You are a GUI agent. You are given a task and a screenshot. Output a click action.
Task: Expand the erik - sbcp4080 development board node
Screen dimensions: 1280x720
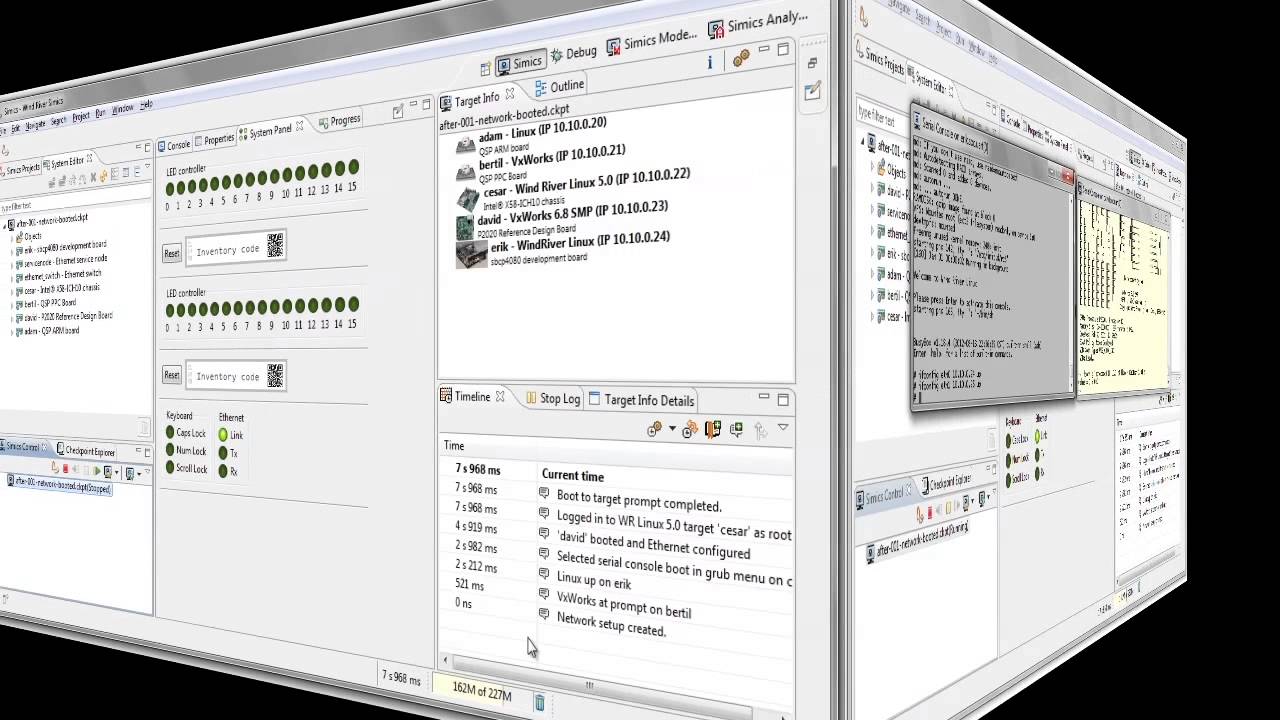[x=14, y=250]
